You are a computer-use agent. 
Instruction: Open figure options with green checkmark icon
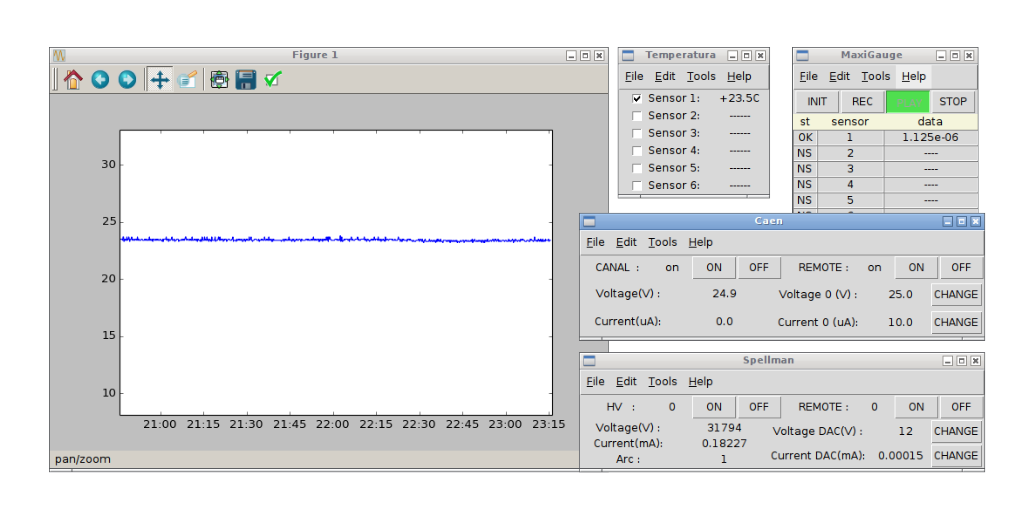272,79
